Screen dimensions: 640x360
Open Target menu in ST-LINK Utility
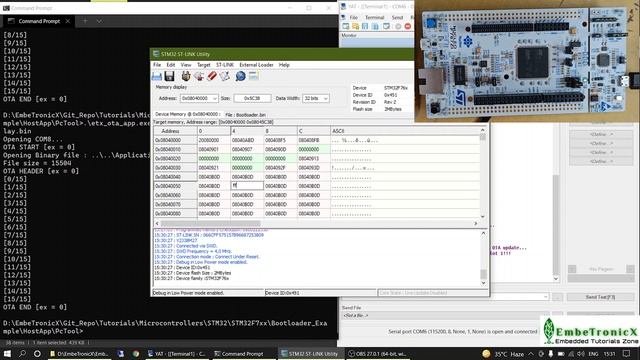click(204, 65)
